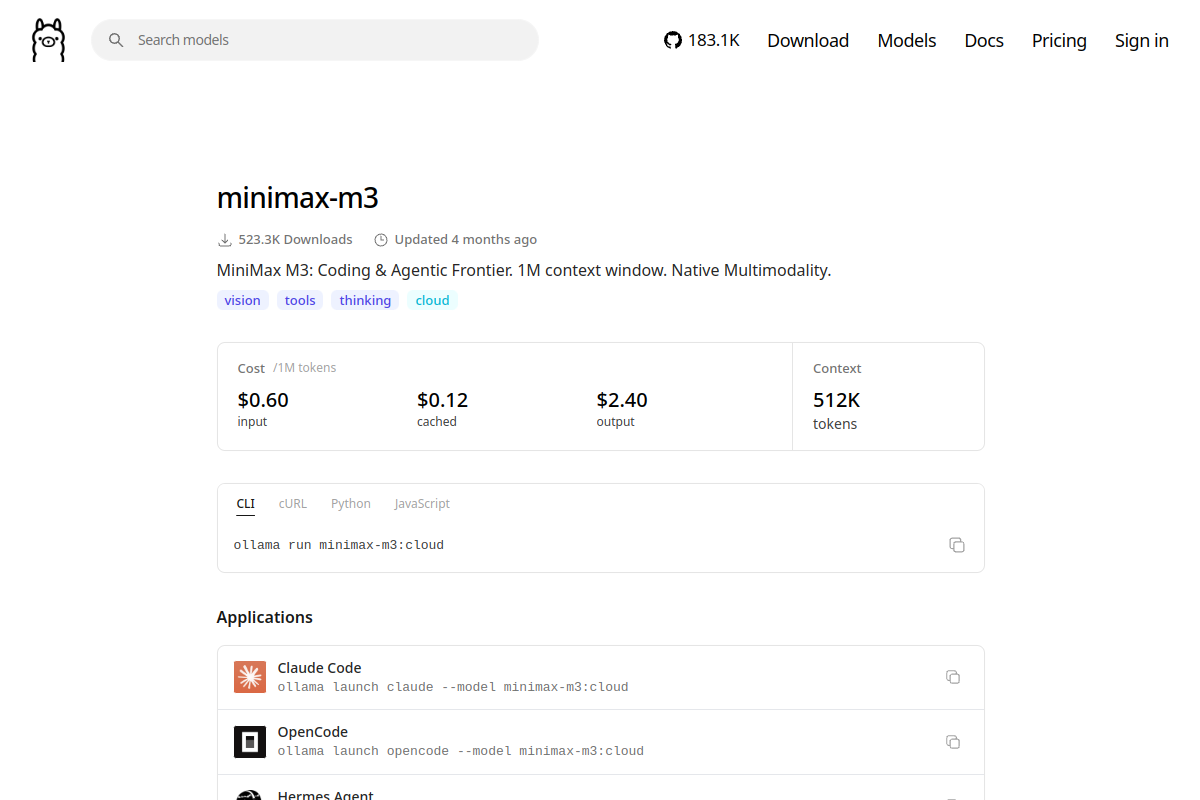Viewport: 1200px width, 800px height.
Task: Switch to the JavaScript tab
Action: tap(422, 504)
